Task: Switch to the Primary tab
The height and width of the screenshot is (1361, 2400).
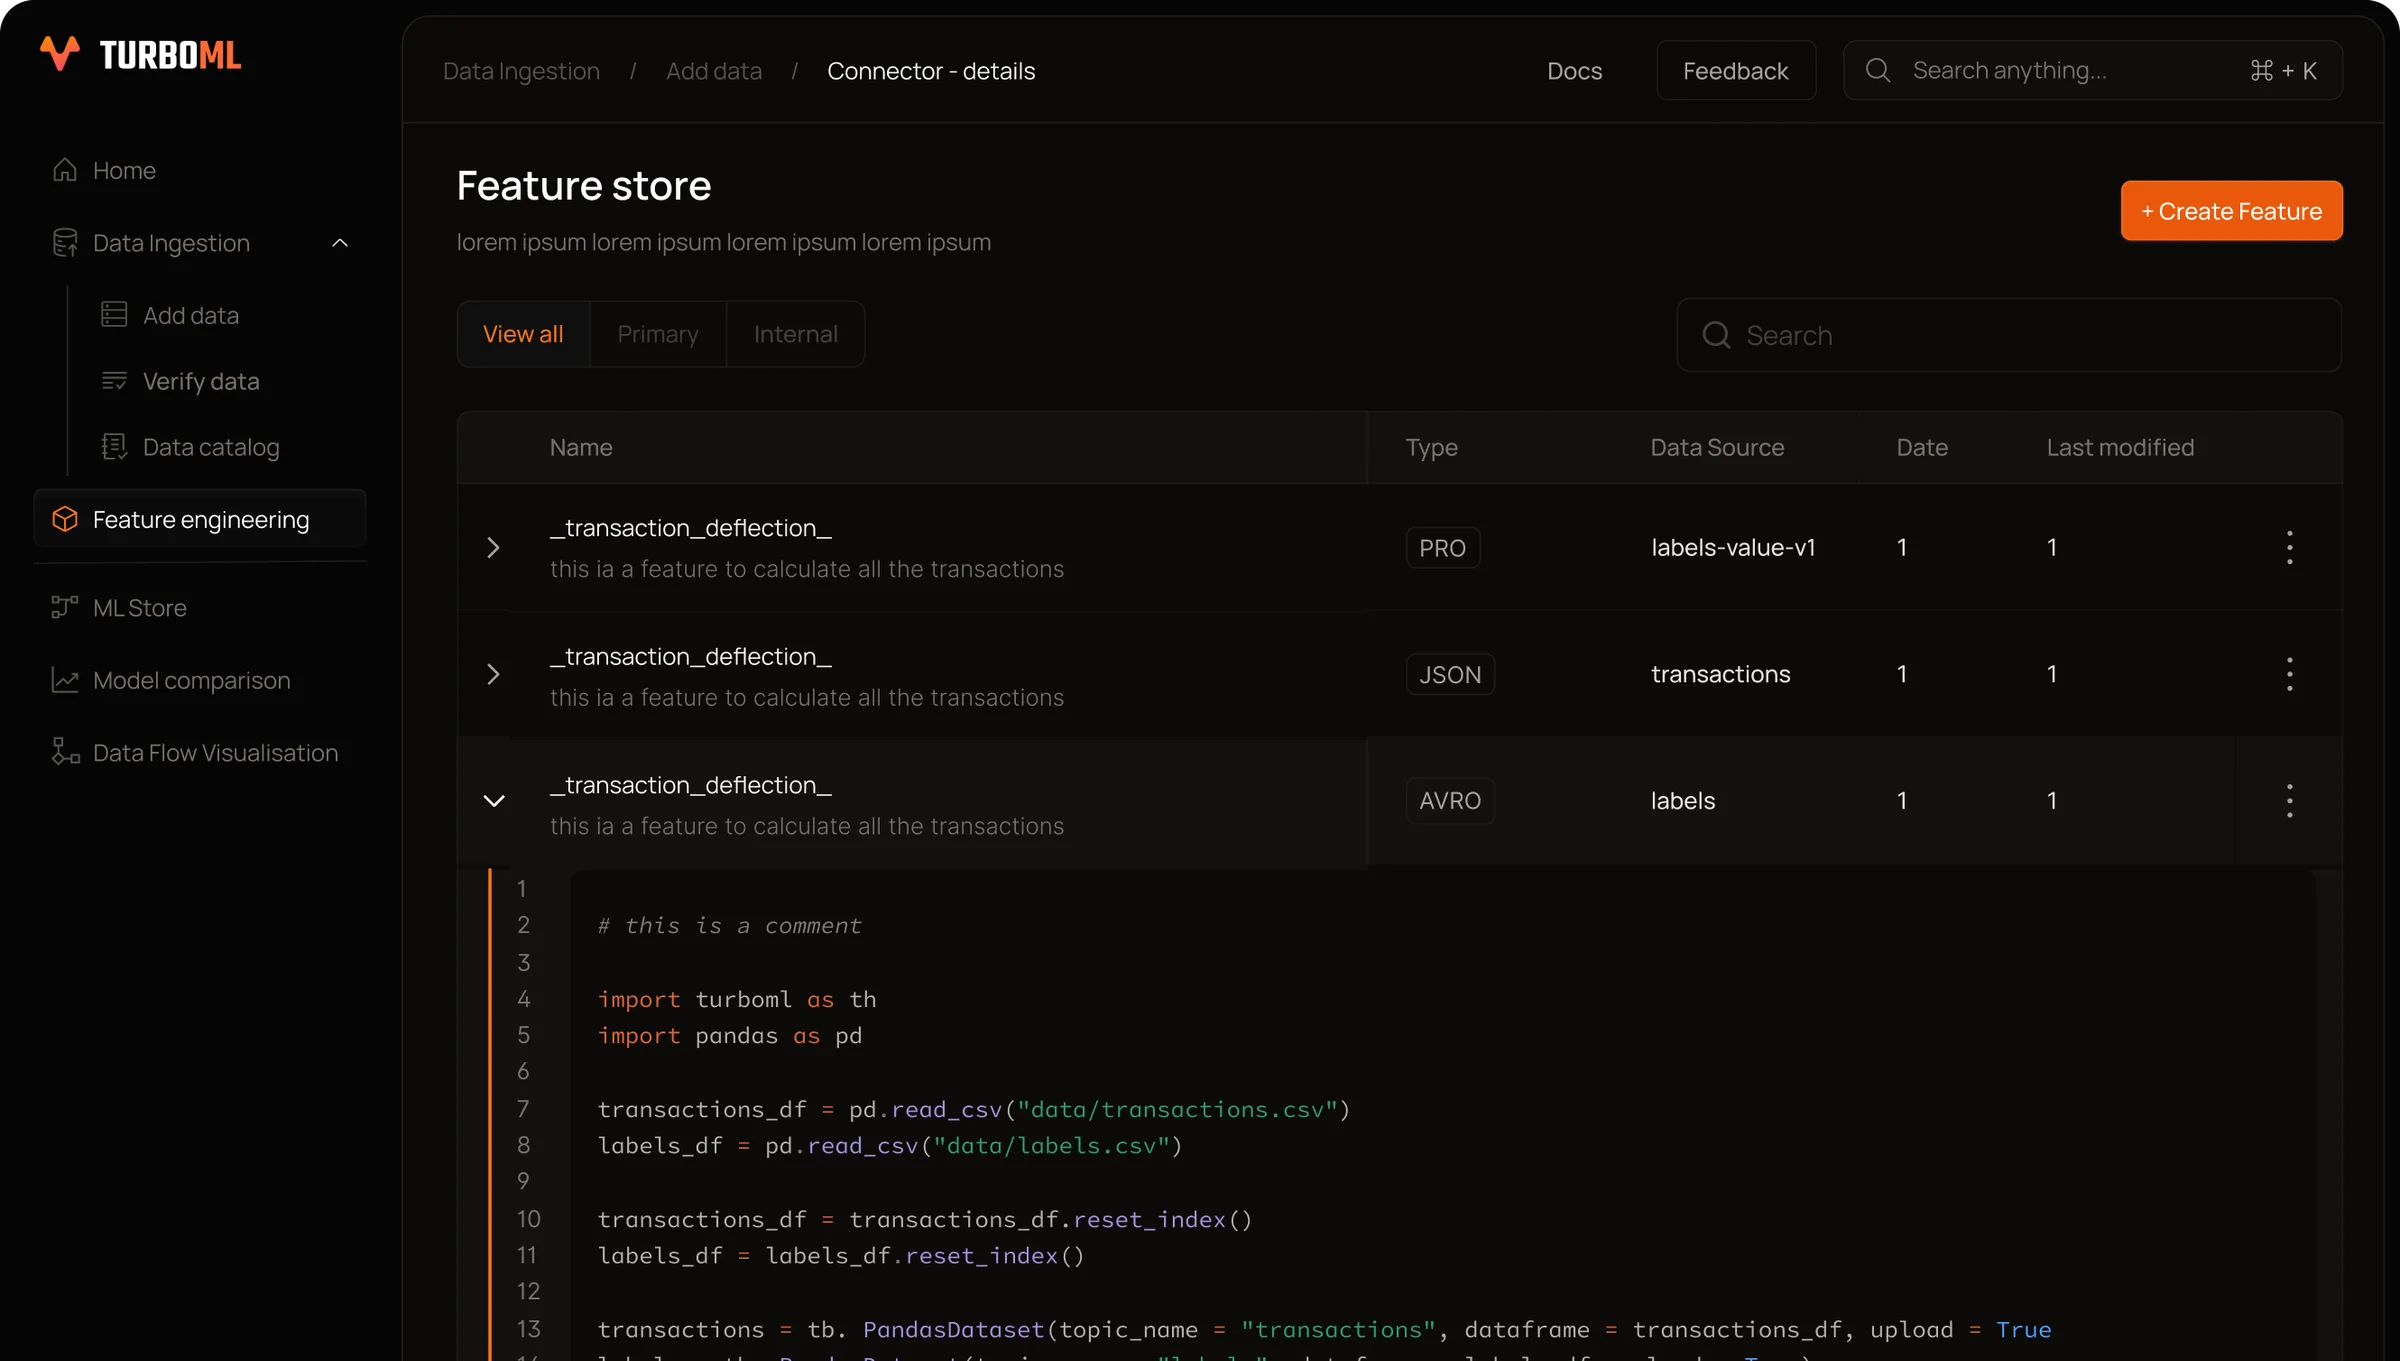Action: point(658,334)
